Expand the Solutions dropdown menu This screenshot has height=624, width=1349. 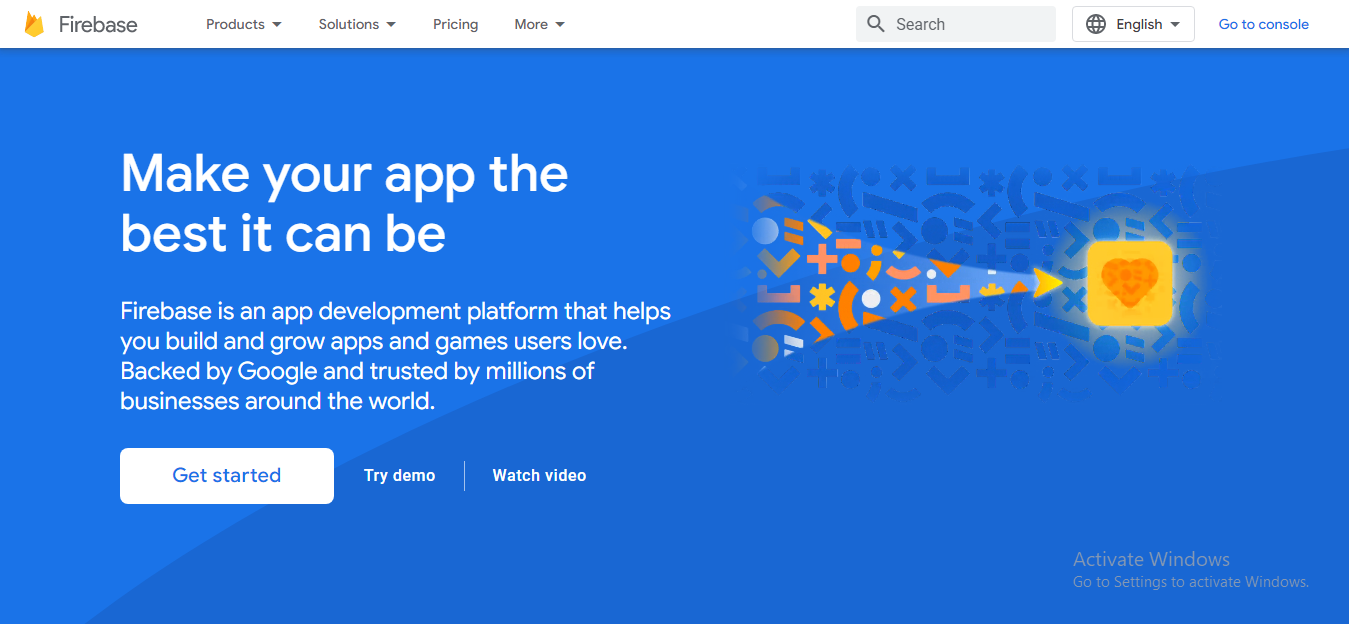(x=357, y=24)
